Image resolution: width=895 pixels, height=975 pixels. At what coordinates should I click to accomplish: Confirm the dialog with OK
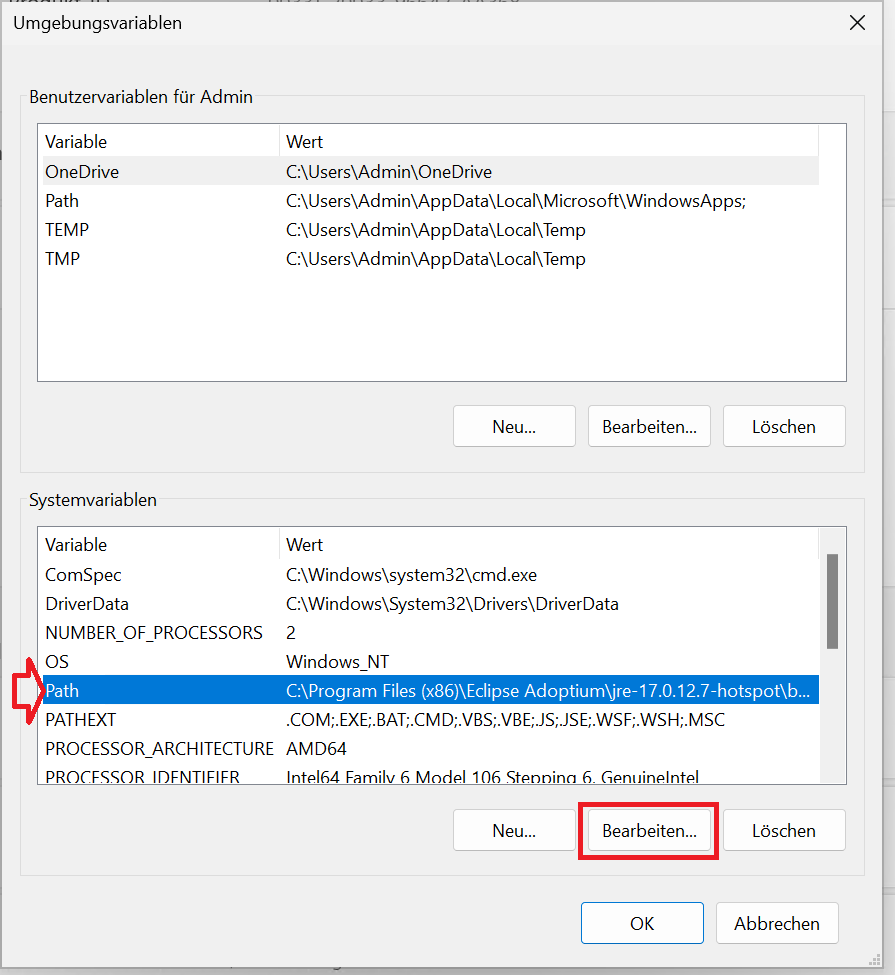(x=642, y=923)
